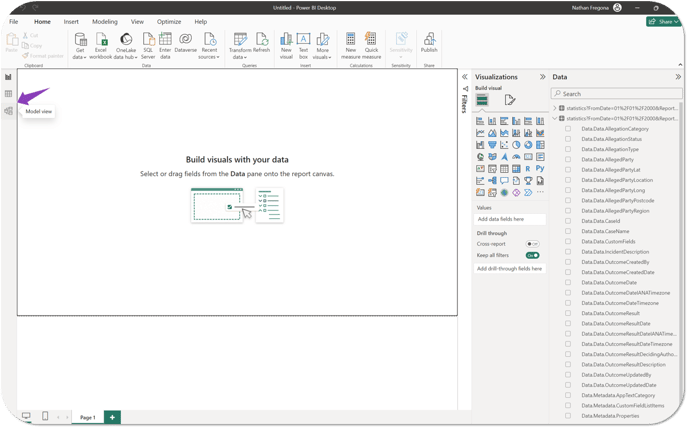Screen dimensions: 688x428
Task: Switch to Insert ribbon tab
Action: coord(71,22)
